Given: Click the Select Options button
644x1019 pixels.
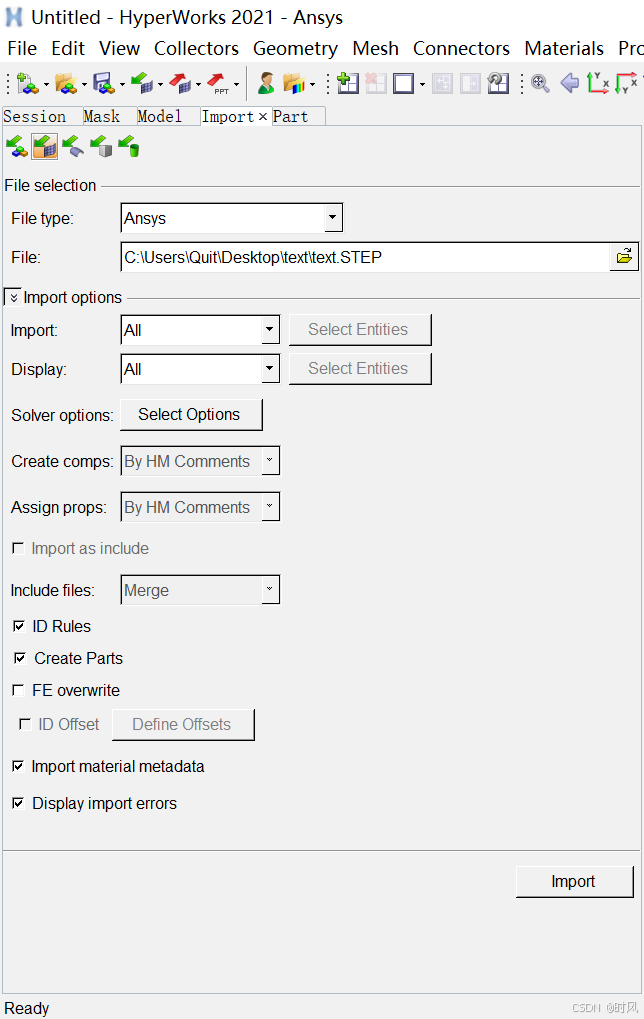Looking at the screenshot, I should click(x=191, y=415).
